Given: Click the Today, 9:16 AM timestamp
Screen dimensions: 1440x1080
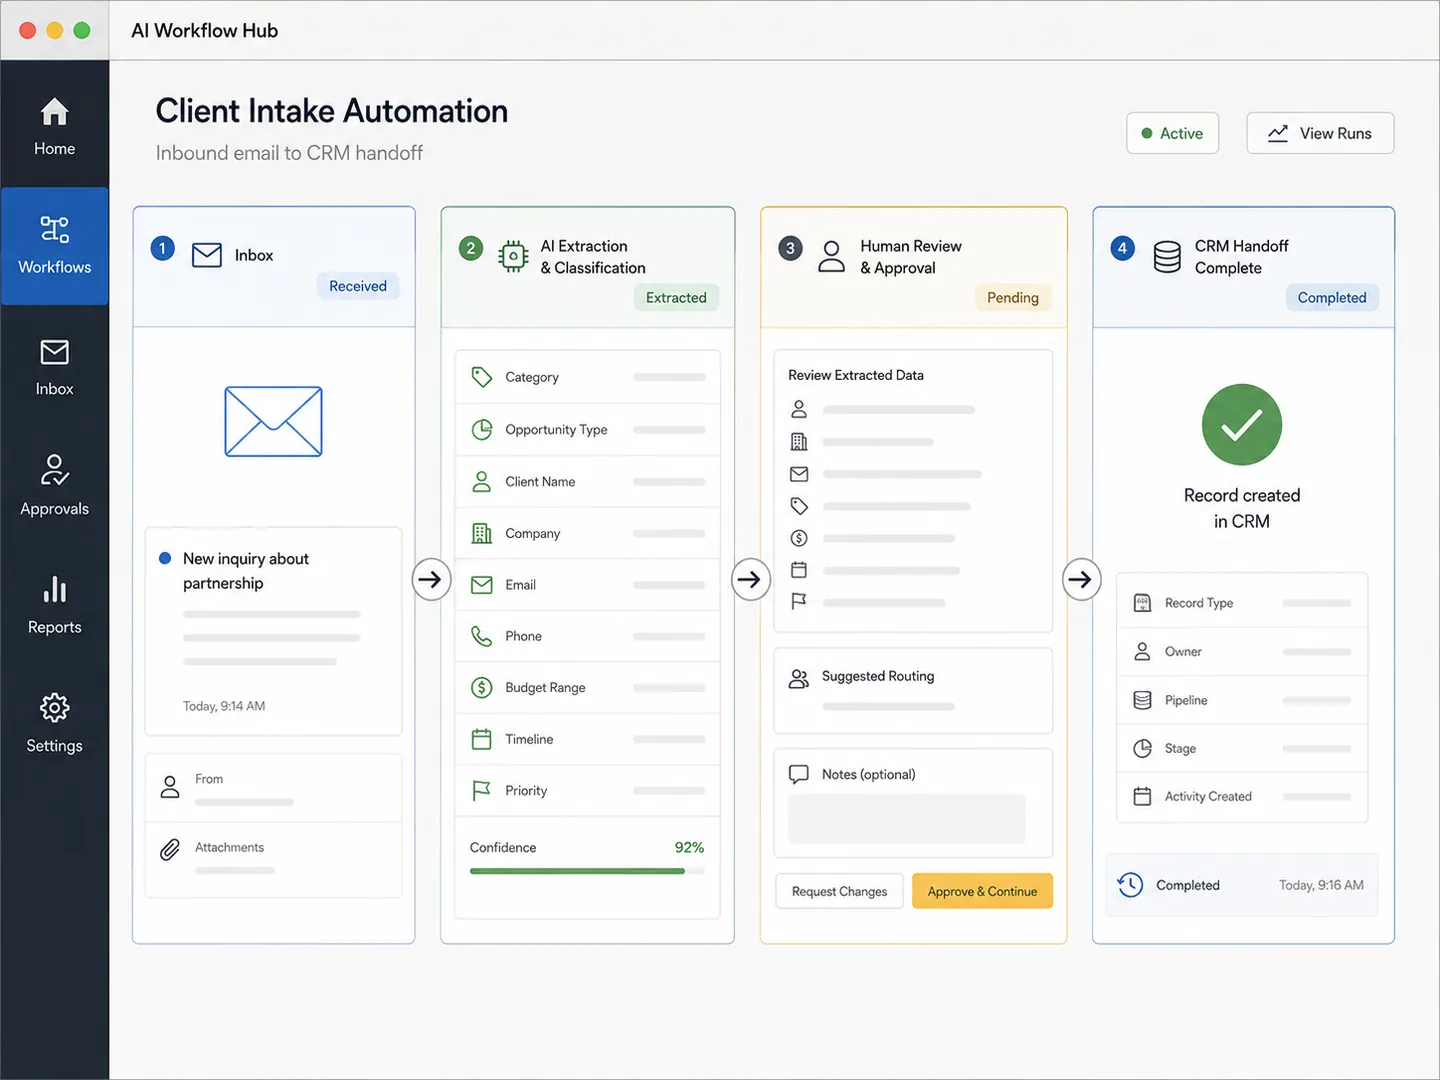Looking at the screenshot, I should pyautogui.click(x=1321, y=885).
